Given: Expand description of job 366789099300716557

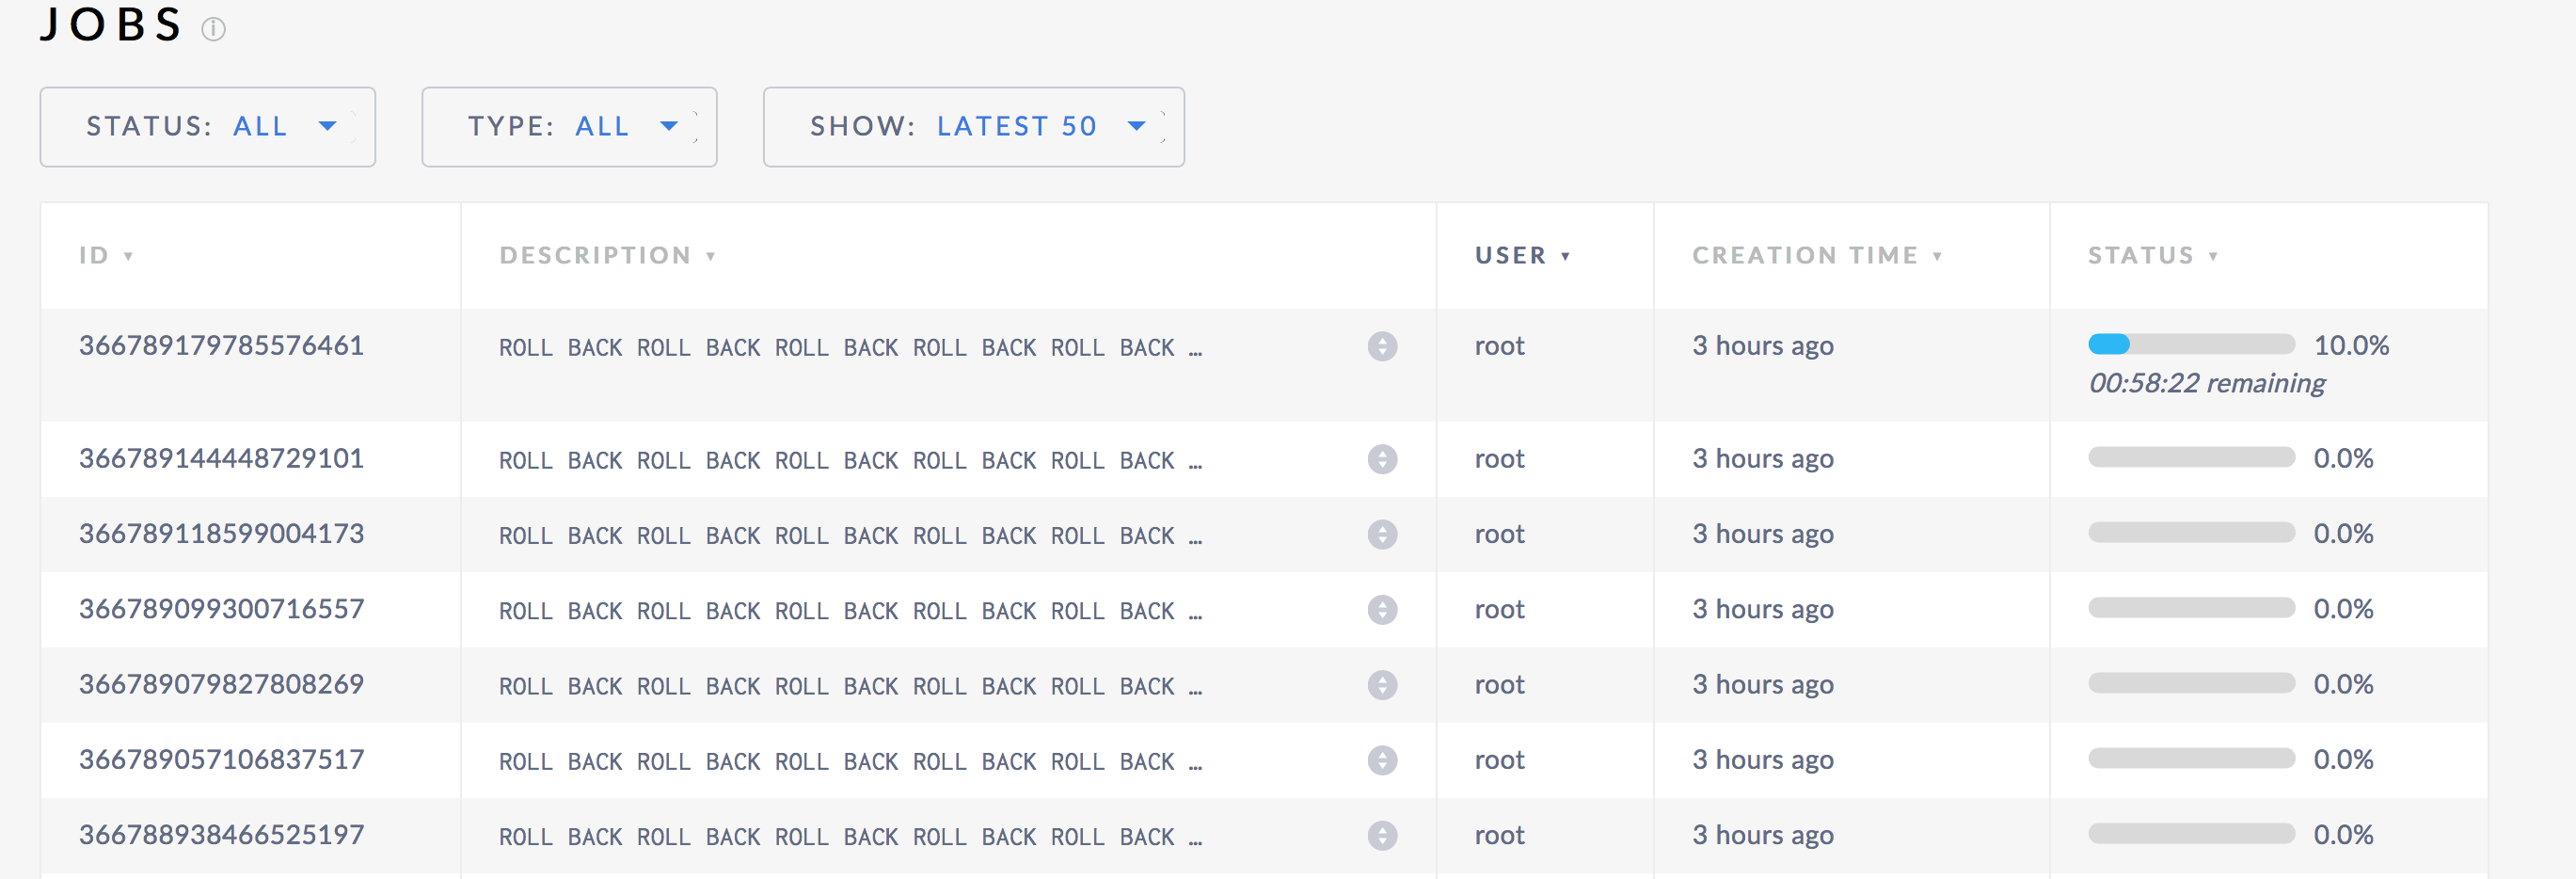Looking at the screenshot, I should pos(1382,610).
